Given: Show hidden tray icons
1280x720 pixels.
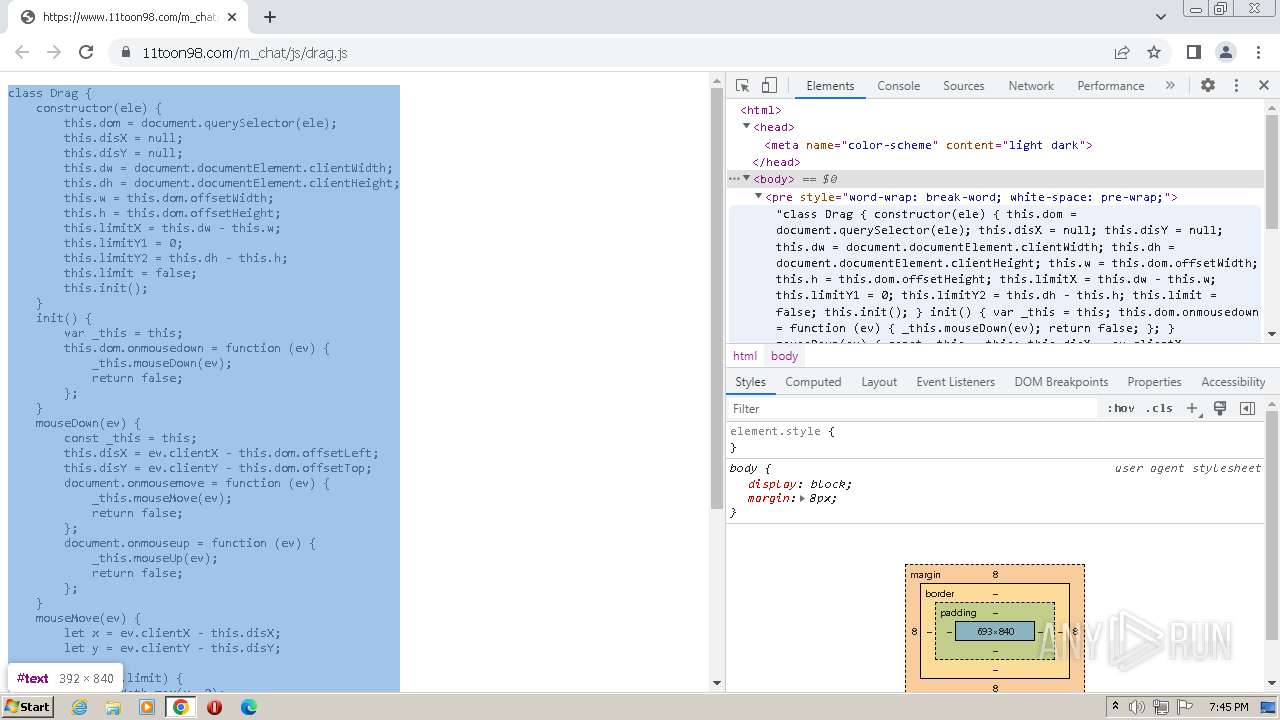Looking at the screenshot, I should [1117, 707].
